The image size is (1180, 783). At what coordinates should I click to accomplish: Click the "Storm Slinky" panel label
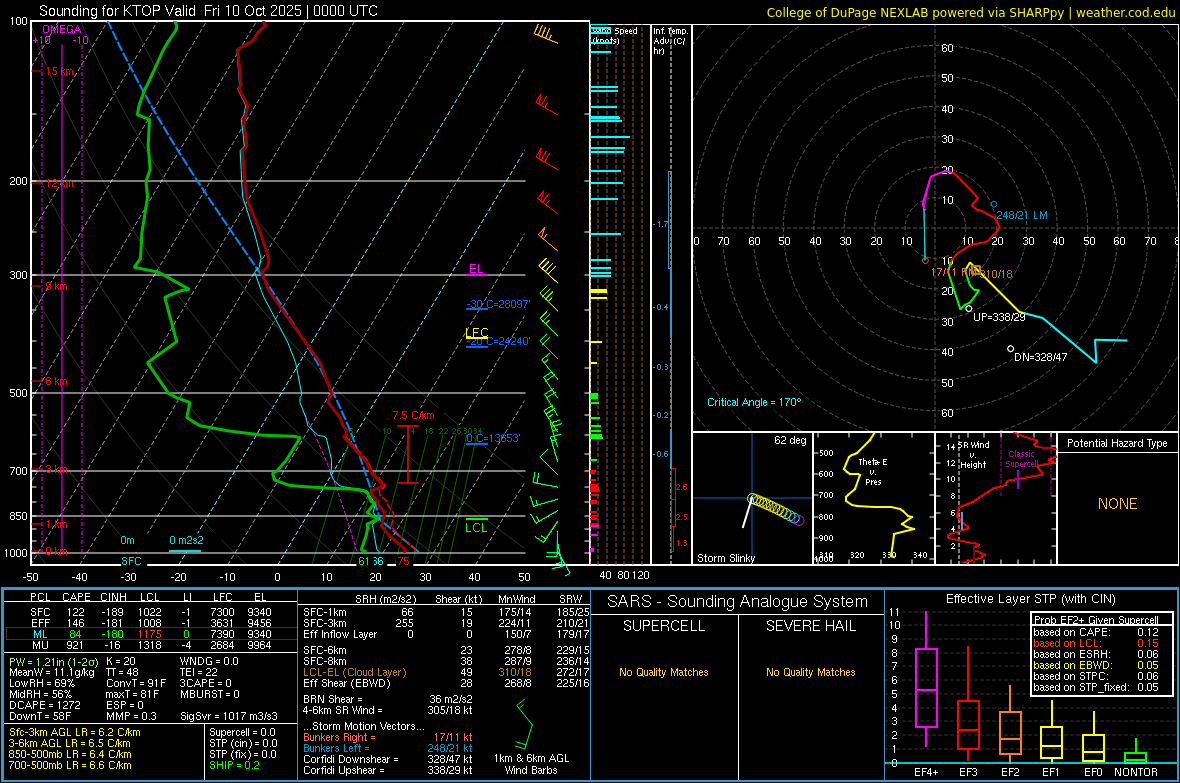pyautogui.click(x=725, y=558)
